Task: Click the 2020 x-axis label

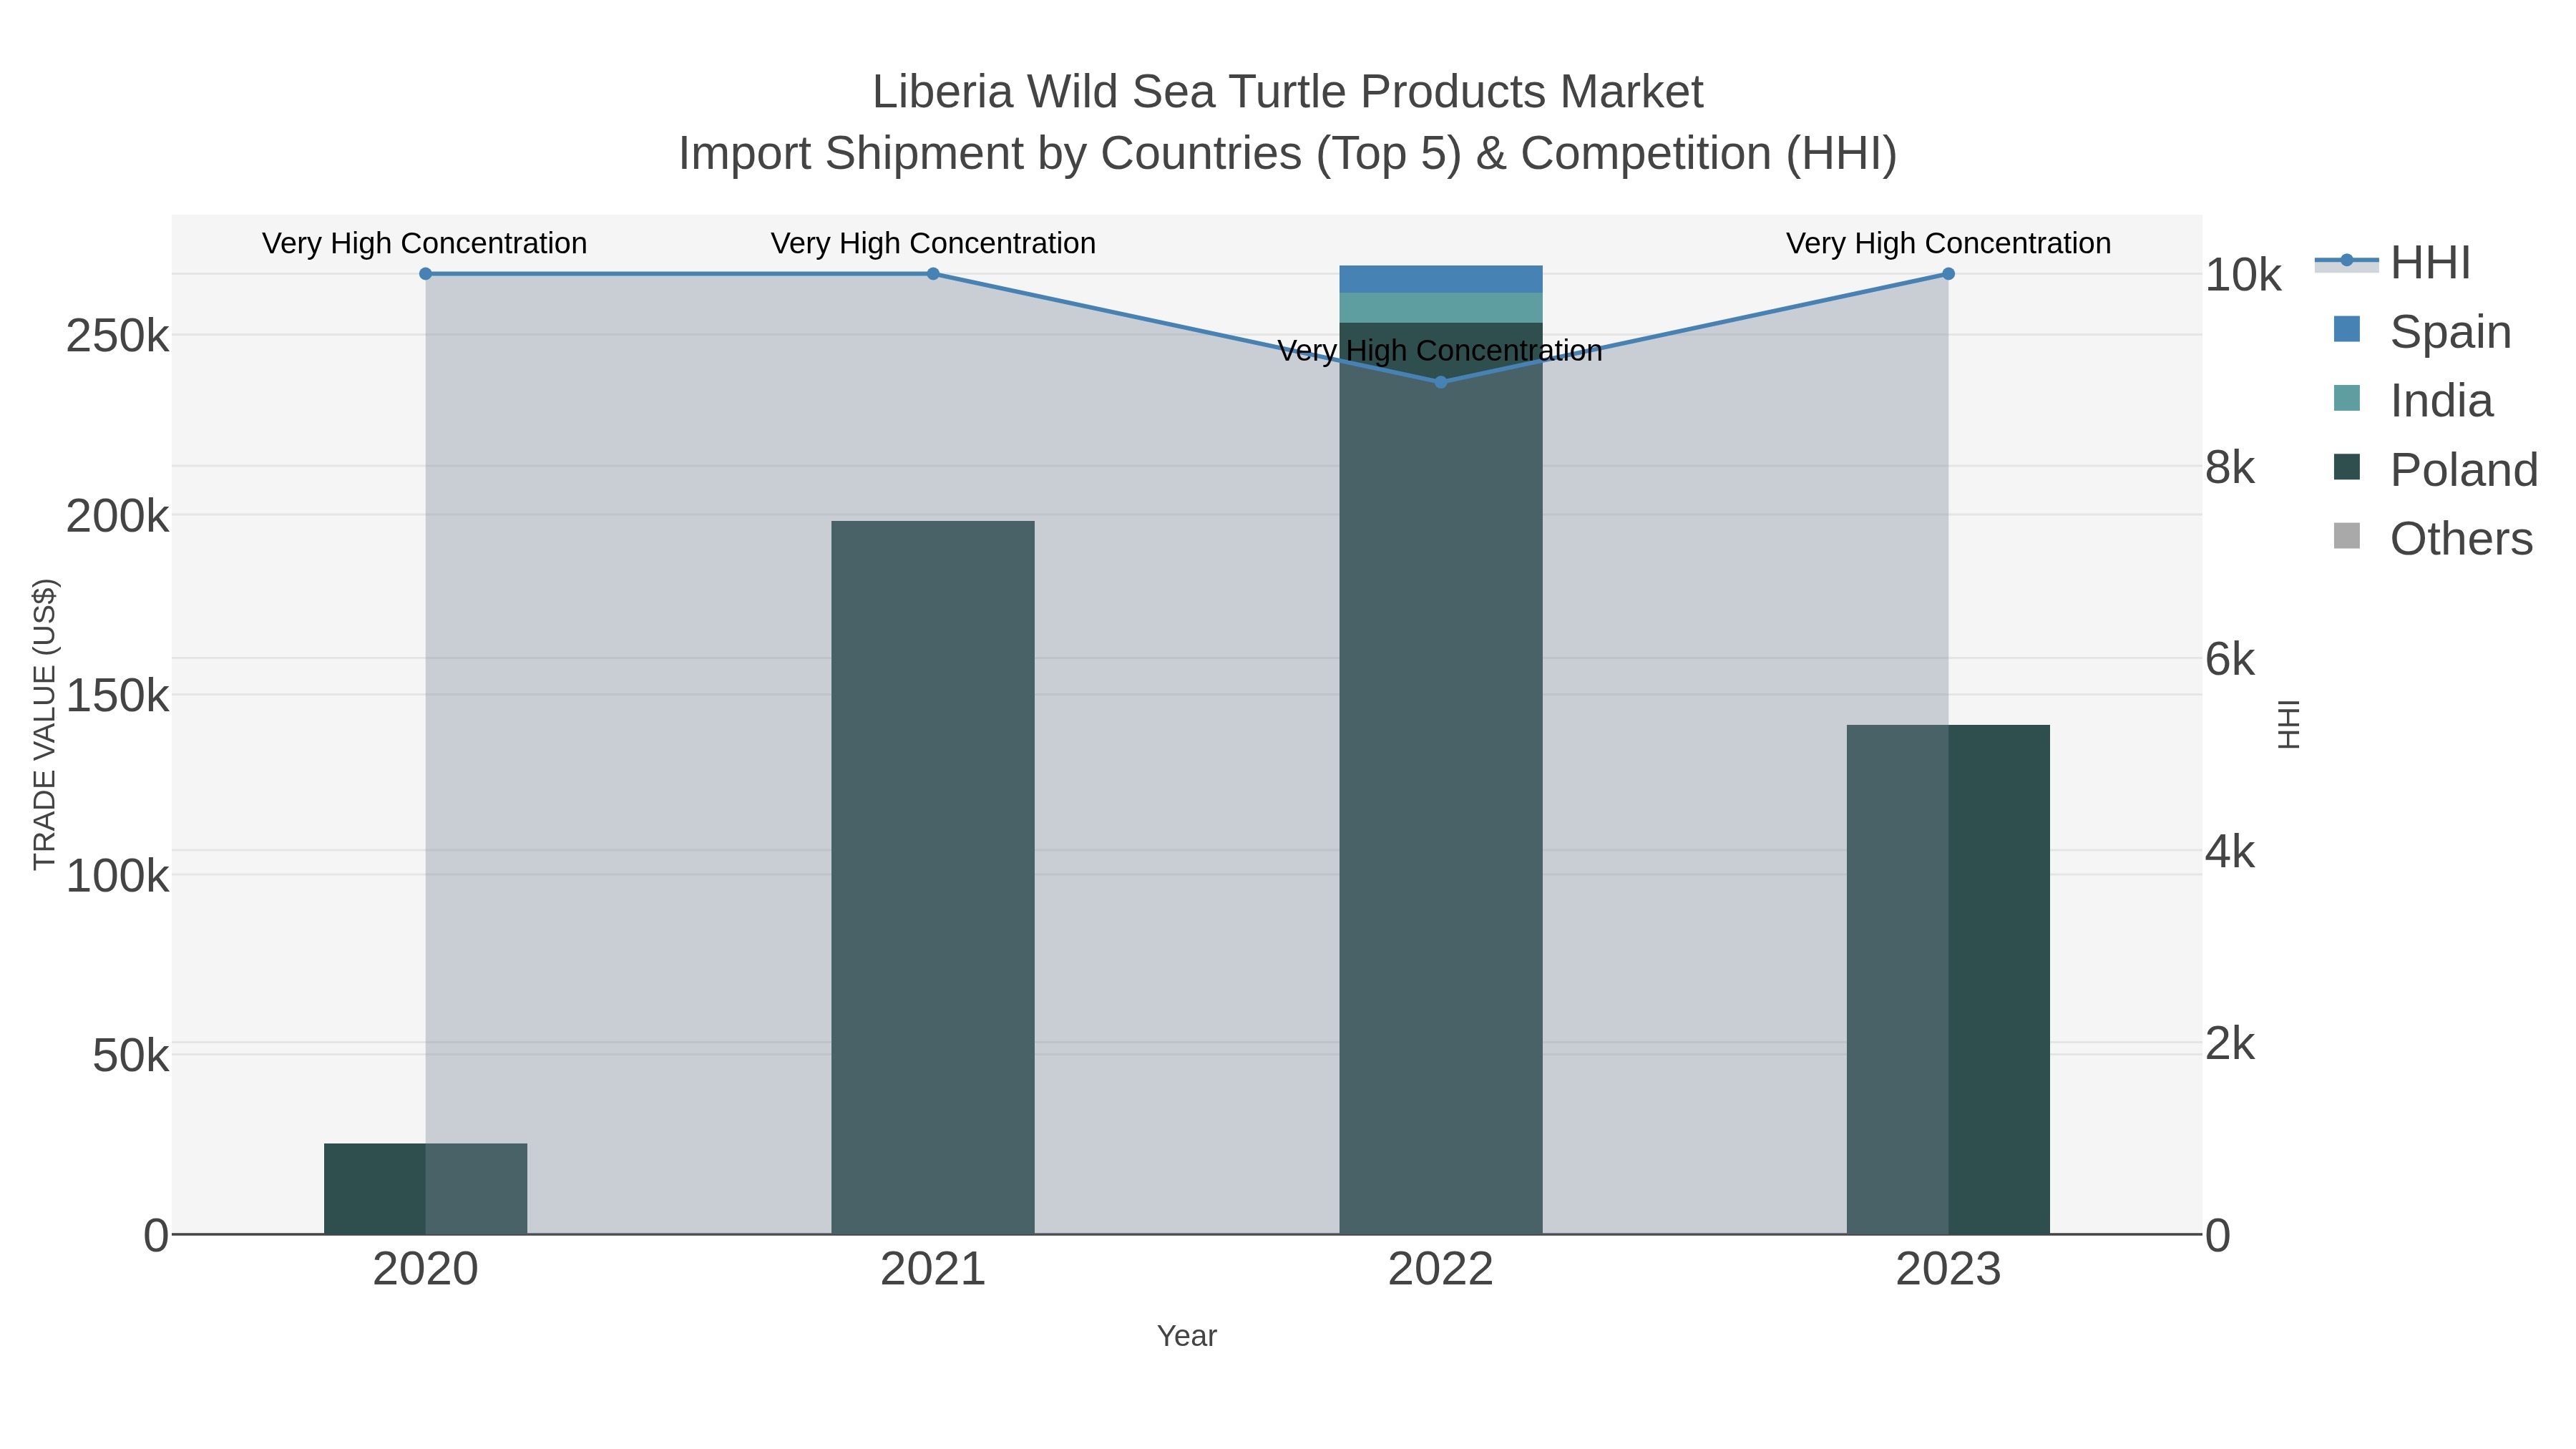Action: pyautogui.click(x=425, y=1270)
